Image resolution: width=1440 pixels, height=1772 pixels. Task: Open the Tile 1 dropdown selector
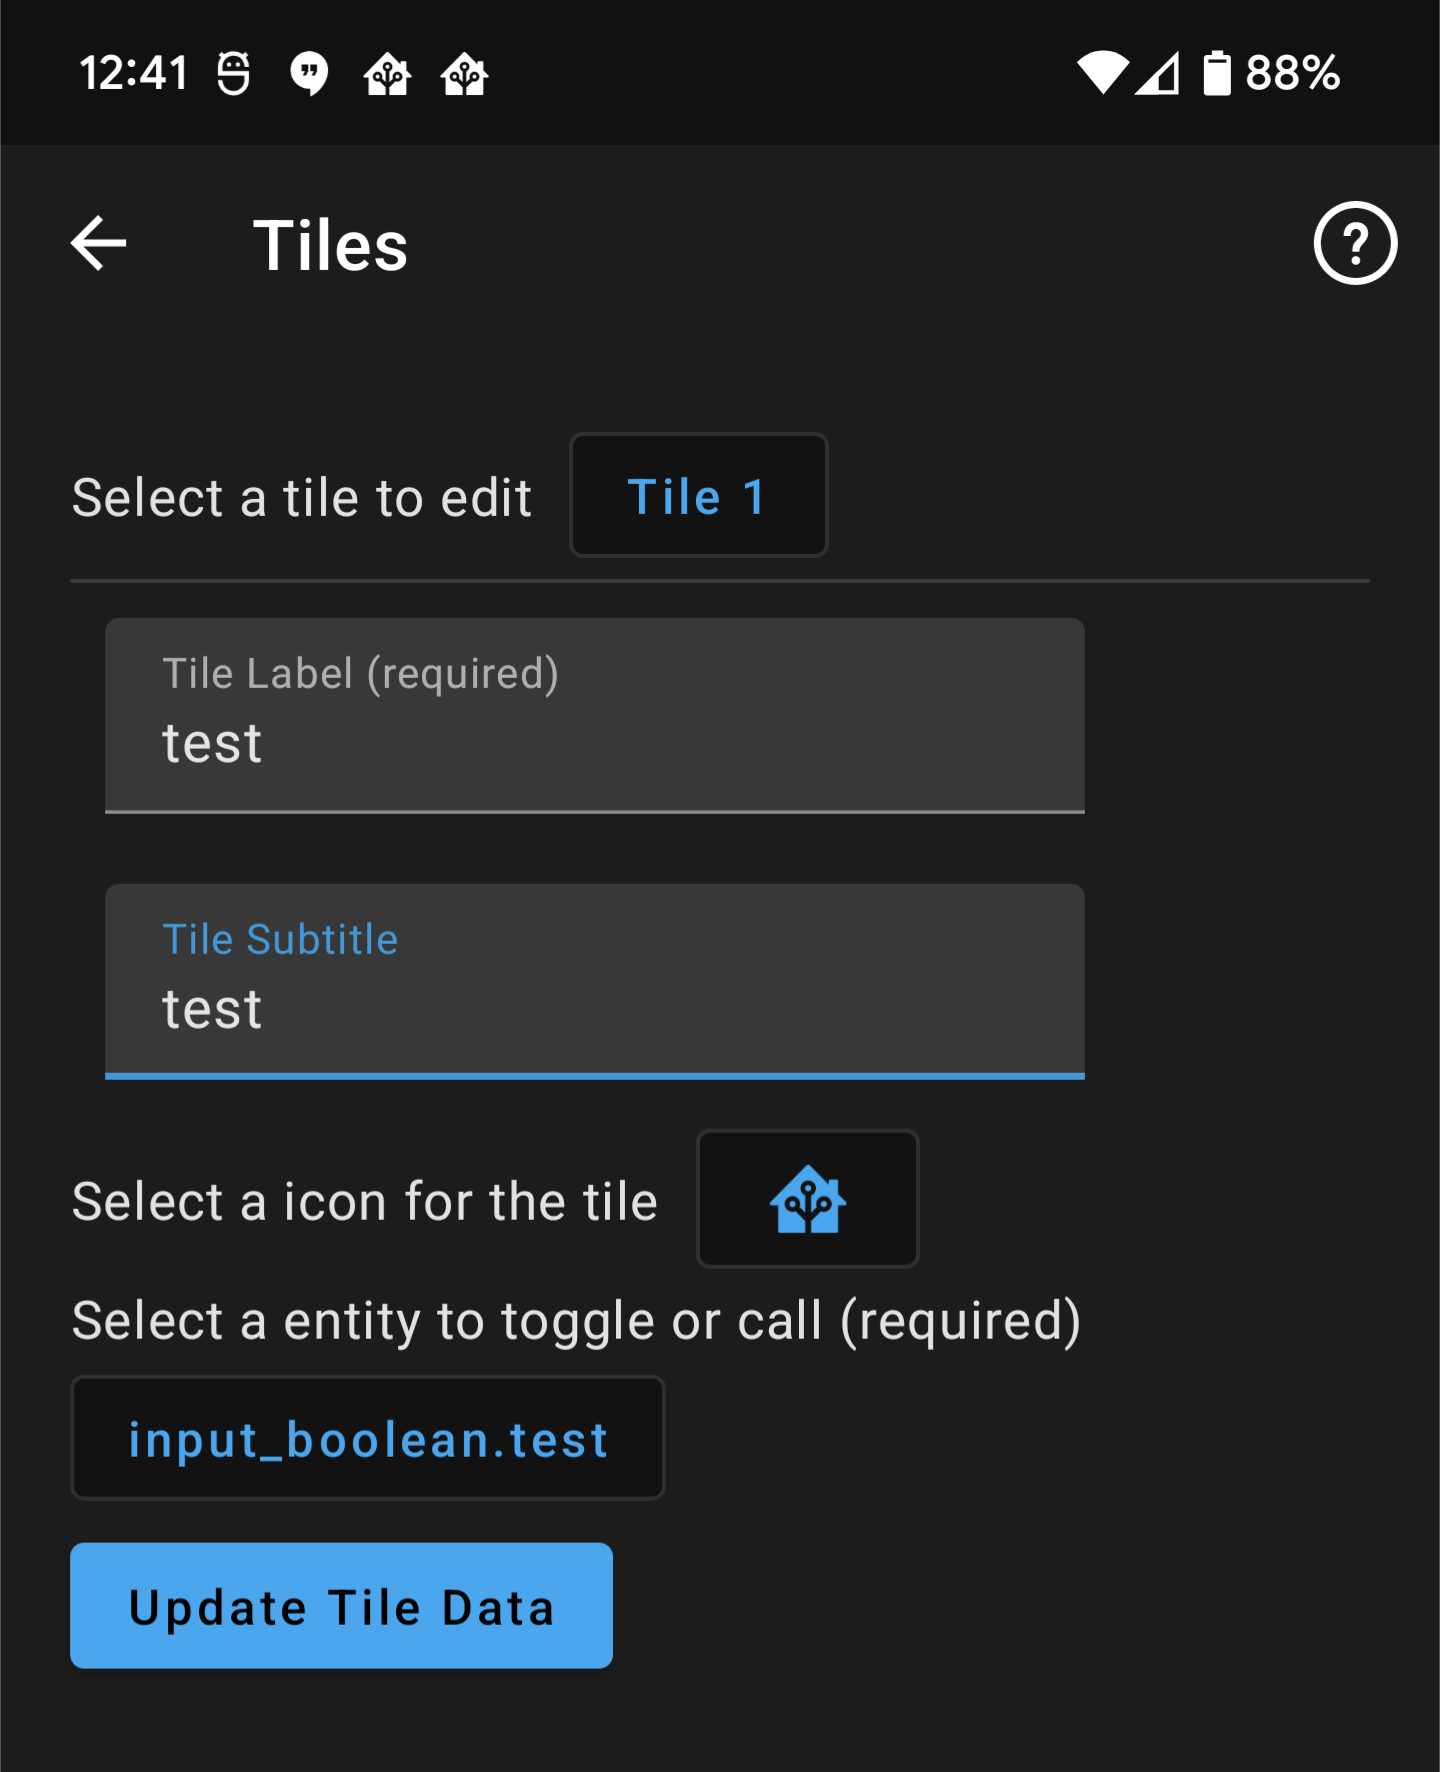[x=698, y=496]
